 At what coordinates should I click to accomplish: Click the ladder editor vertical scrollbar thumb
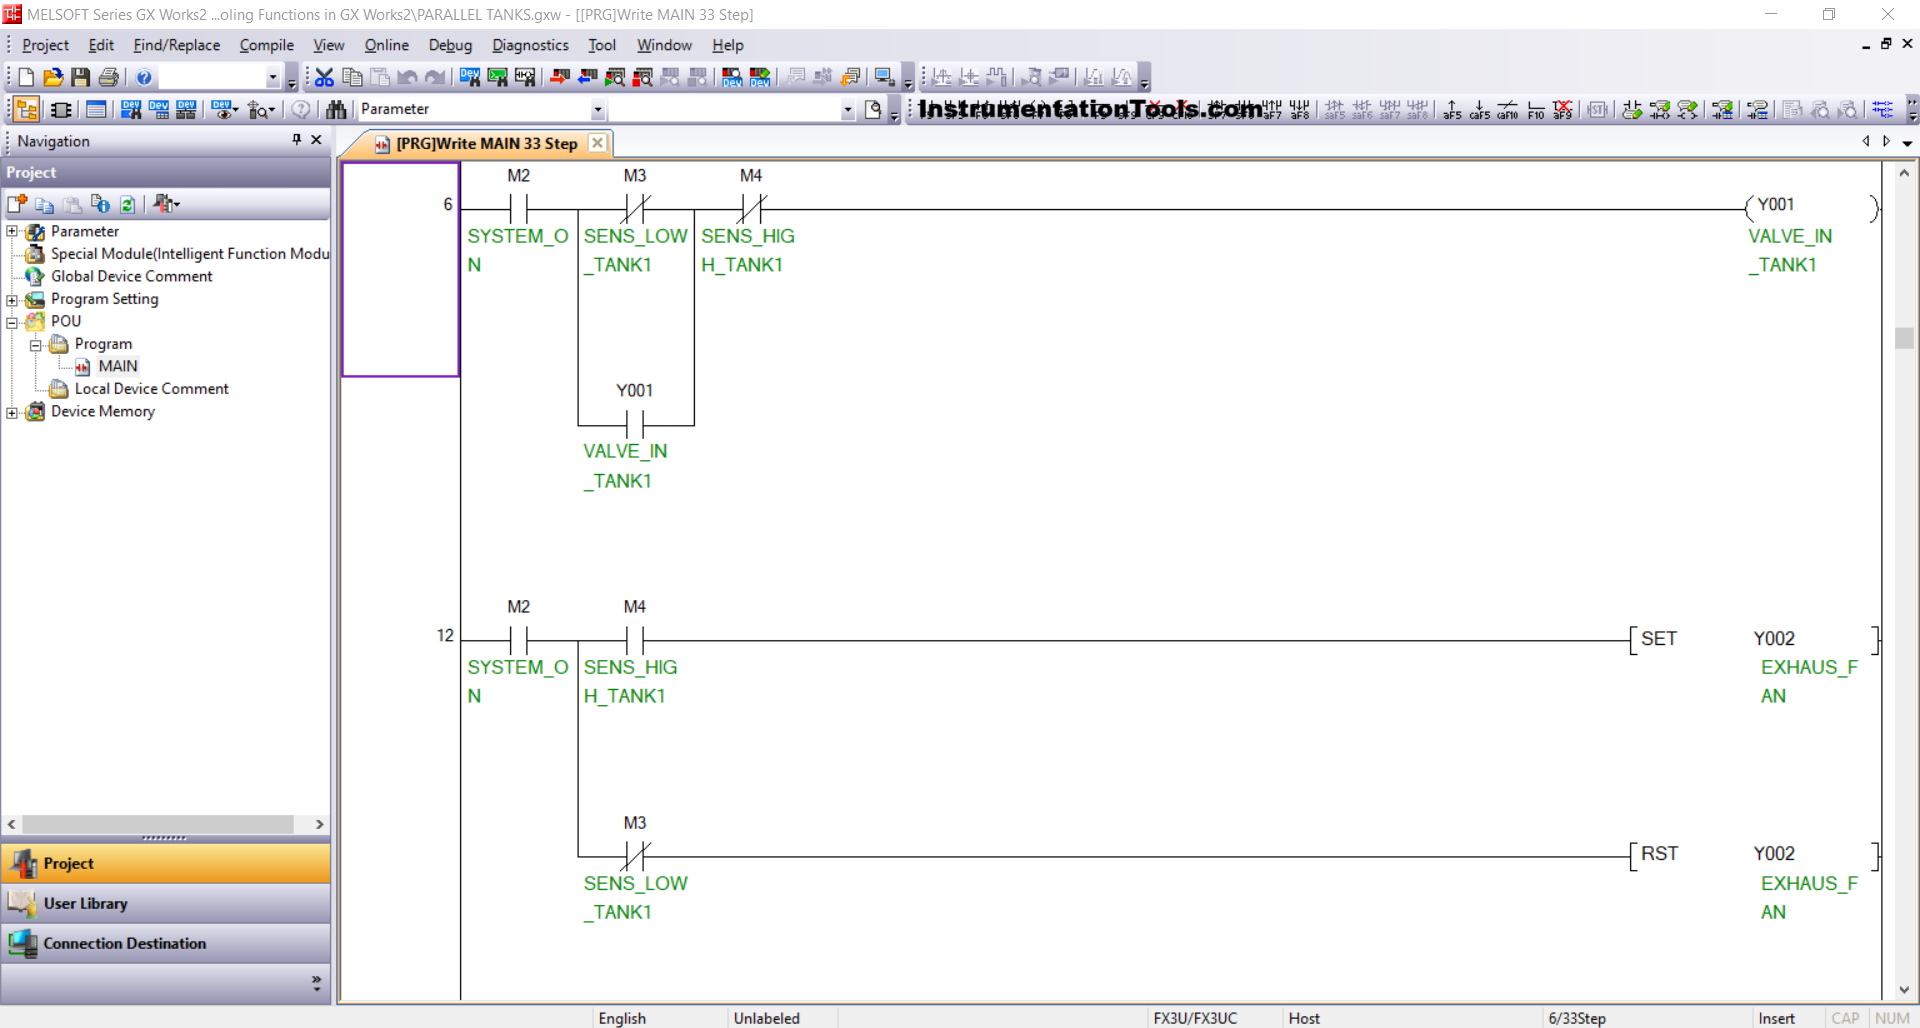1904,338
